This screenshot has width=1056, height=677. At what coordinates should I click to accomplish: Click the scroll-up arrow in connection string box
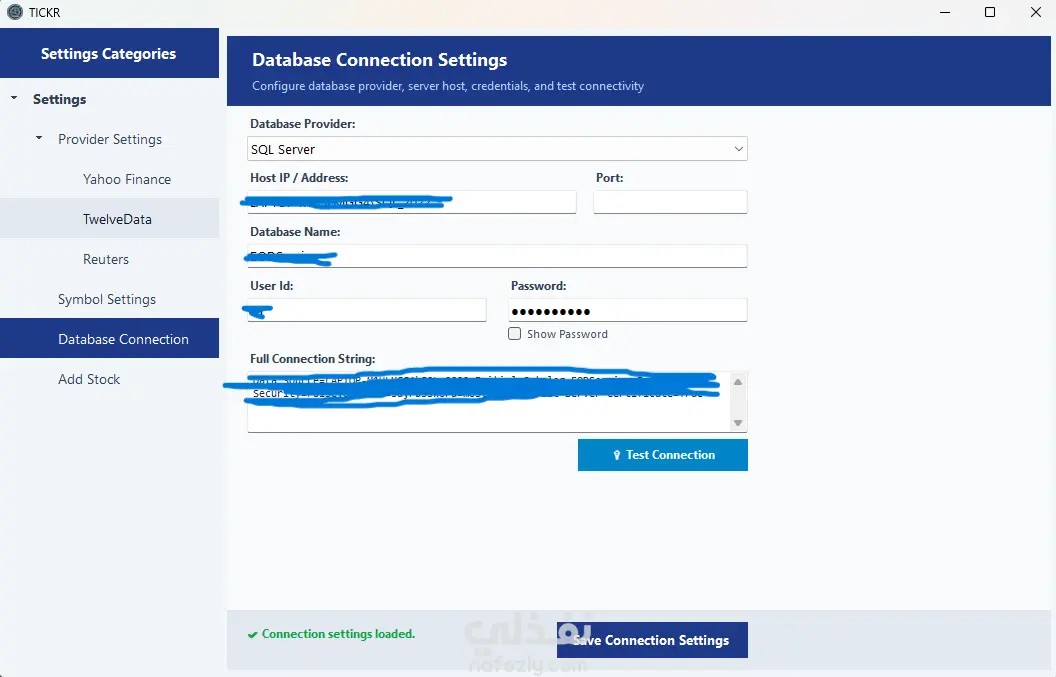tap(738, 382)
